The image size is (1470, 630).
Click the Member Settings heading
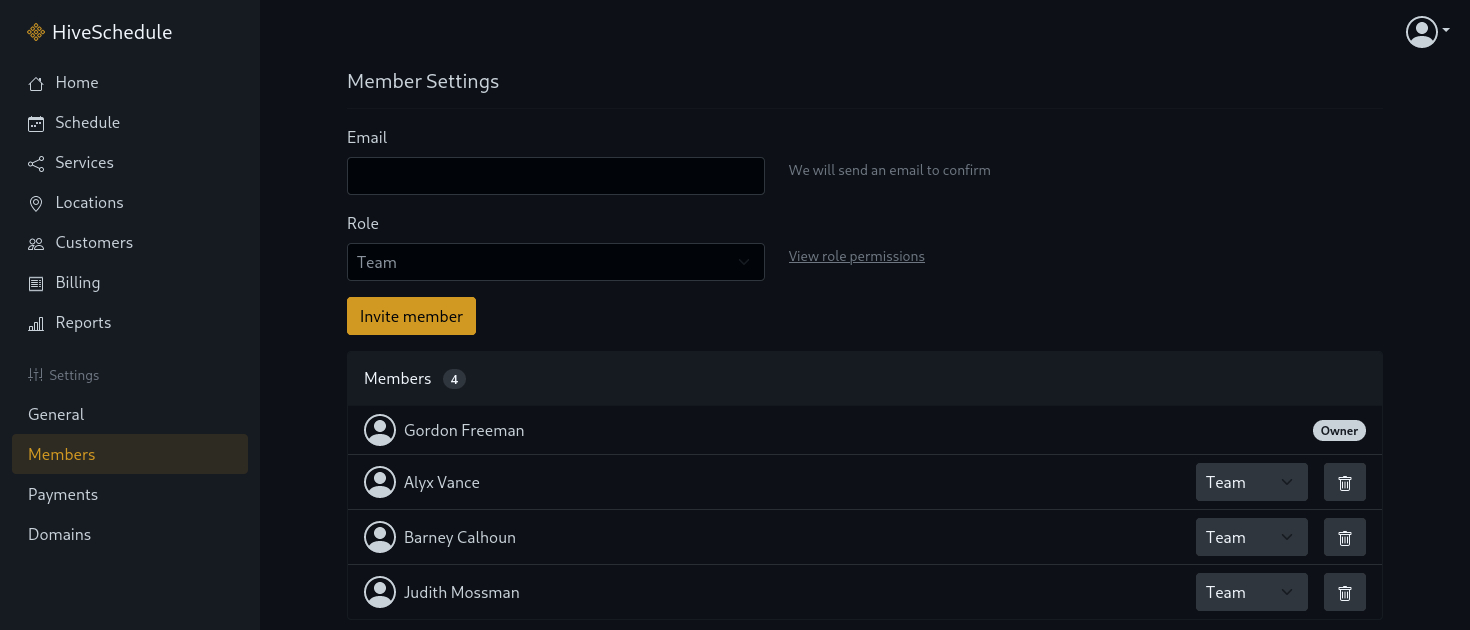423,82
